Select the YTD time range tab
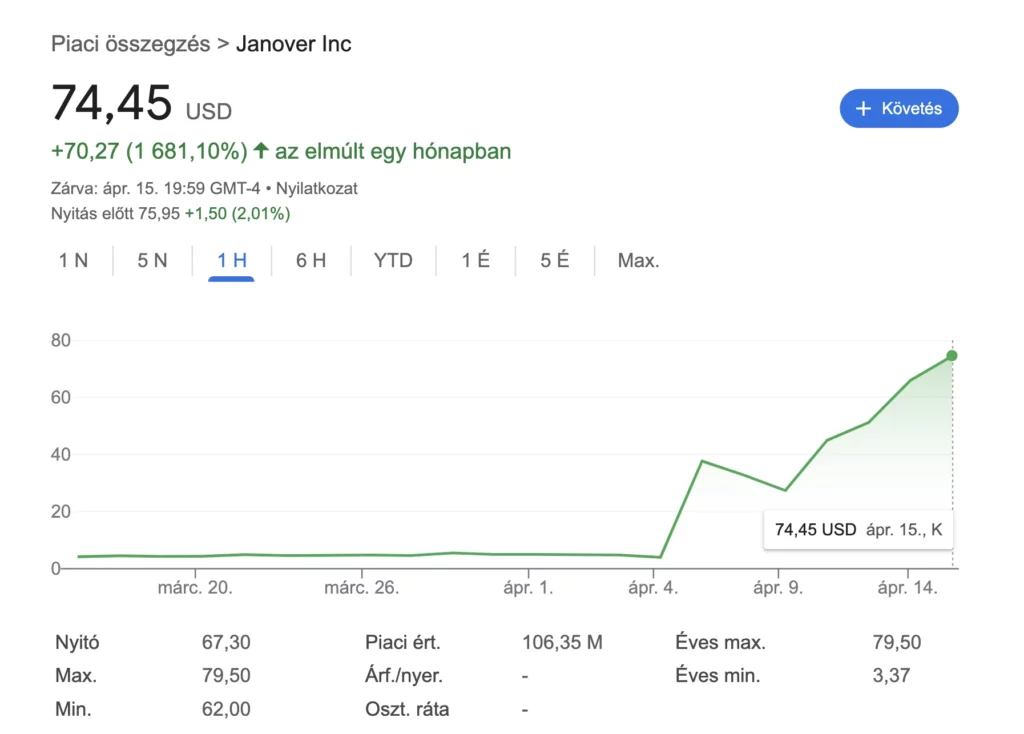This screenshot has width=1024, height=734. point(393,261)
